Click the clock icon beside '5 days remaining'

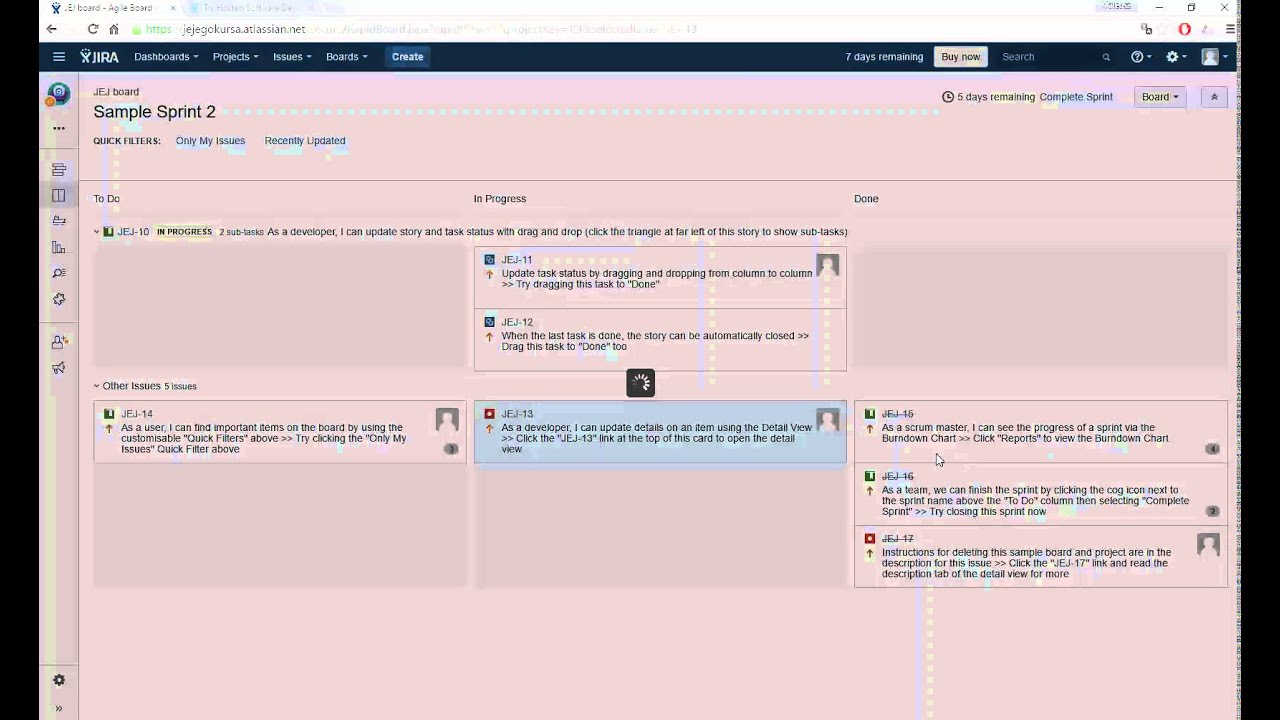tap(948, 97)
